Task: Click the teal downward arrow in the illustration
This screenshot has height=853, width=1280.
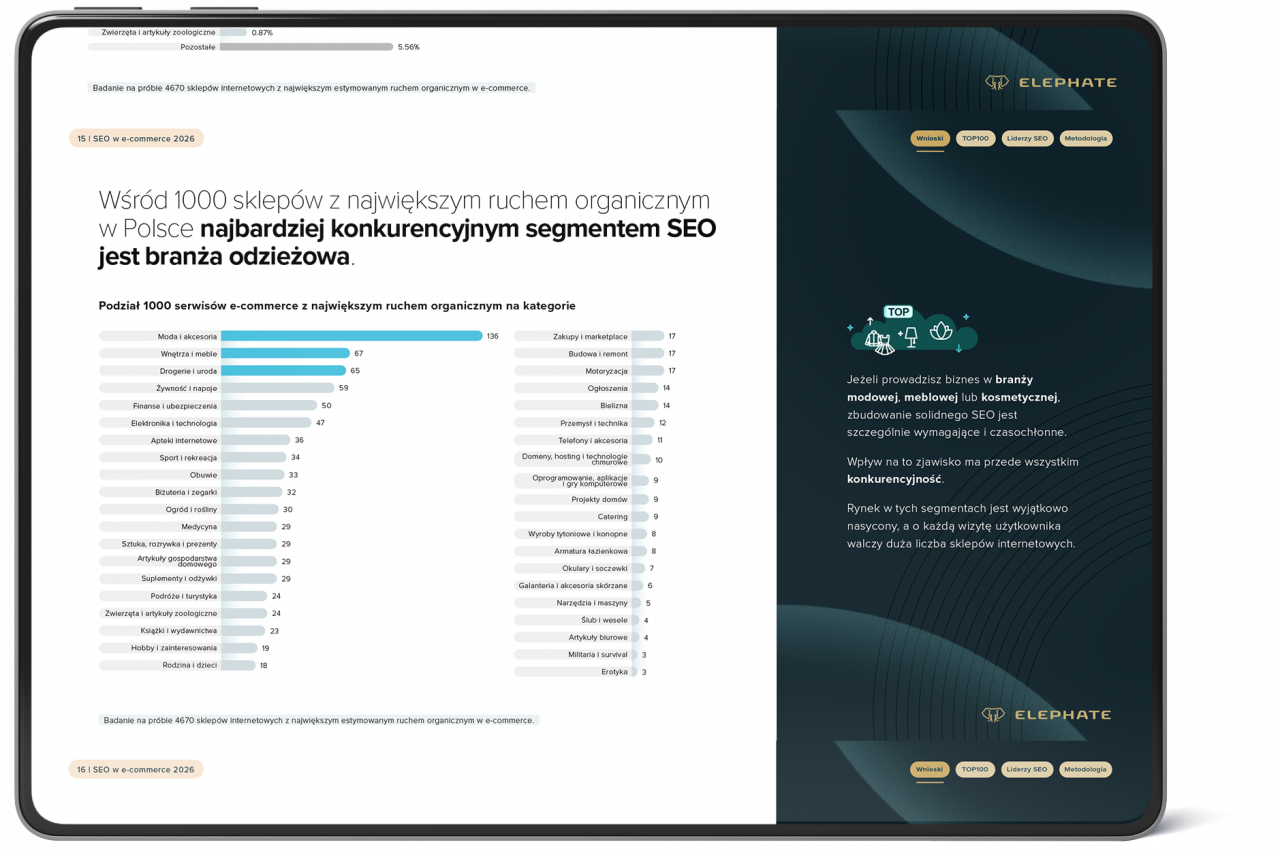Action: coord(958,348)
